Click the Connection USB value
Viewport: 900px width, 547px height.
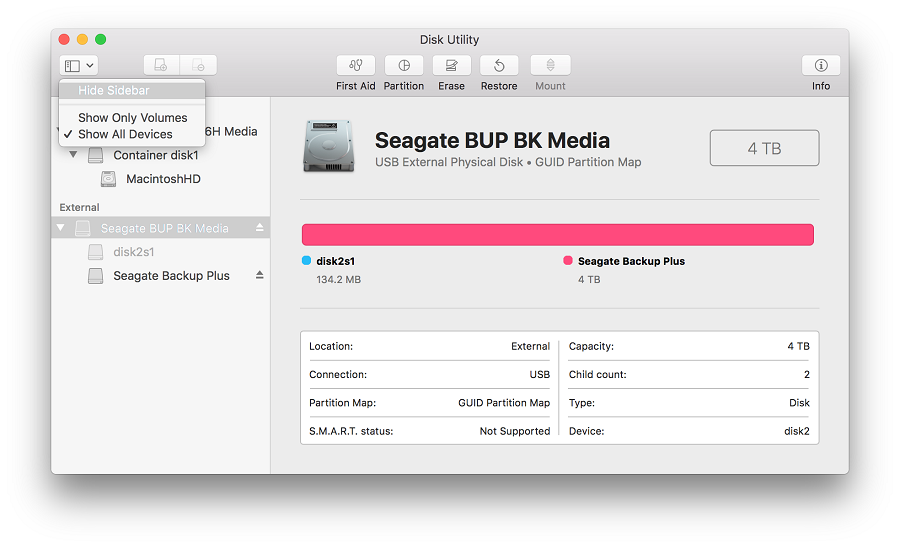(540, 375)
